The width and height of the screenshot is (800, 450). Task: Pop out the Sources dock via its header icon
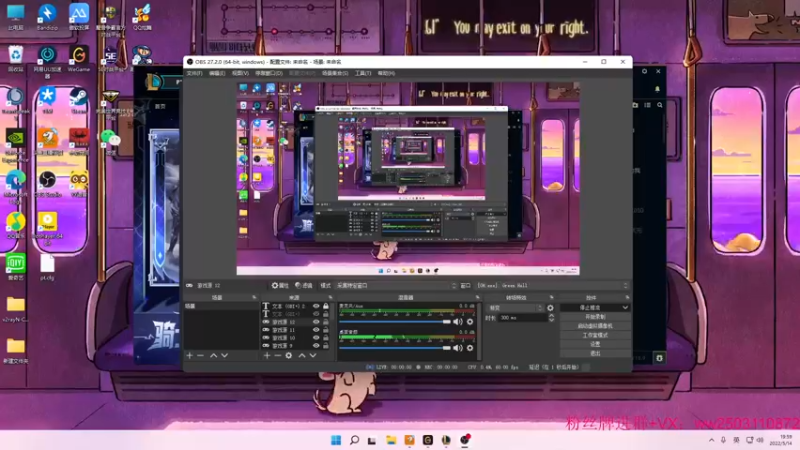[330, 297]
